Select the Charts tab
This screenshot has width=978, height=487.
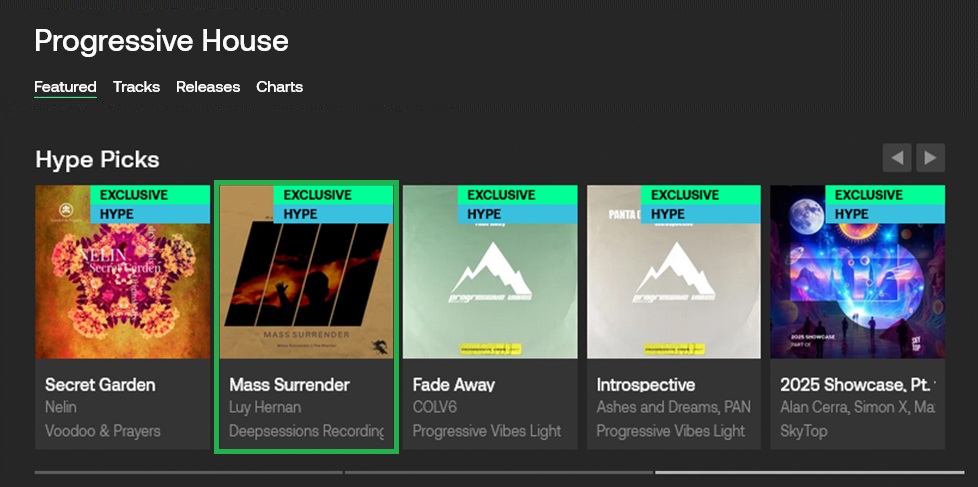pyautogui.click(x=279, y=87)
